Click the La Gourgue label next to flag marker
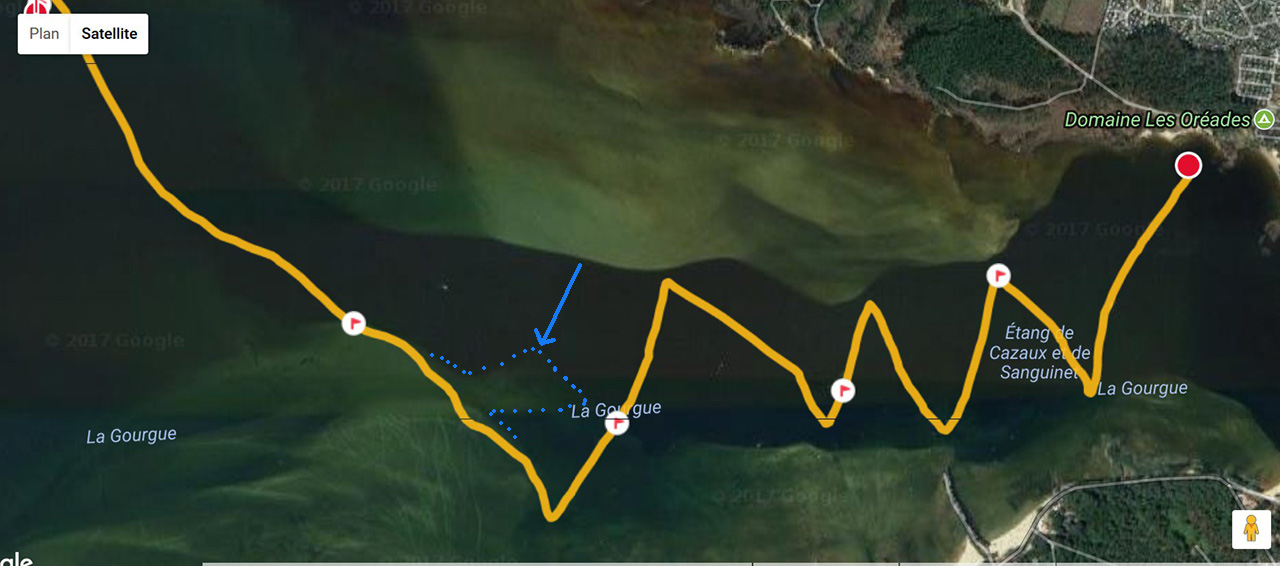 616,409
